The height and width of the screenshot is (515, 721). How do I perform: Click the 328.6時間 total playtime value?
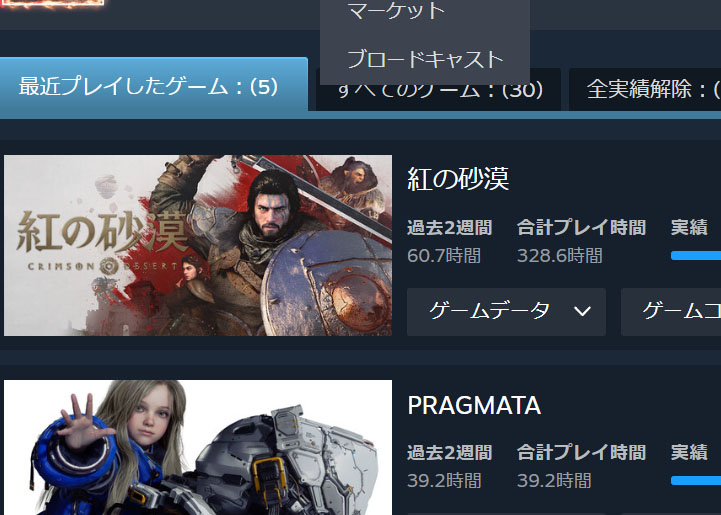pyautogui.click(x=560, y=256)
